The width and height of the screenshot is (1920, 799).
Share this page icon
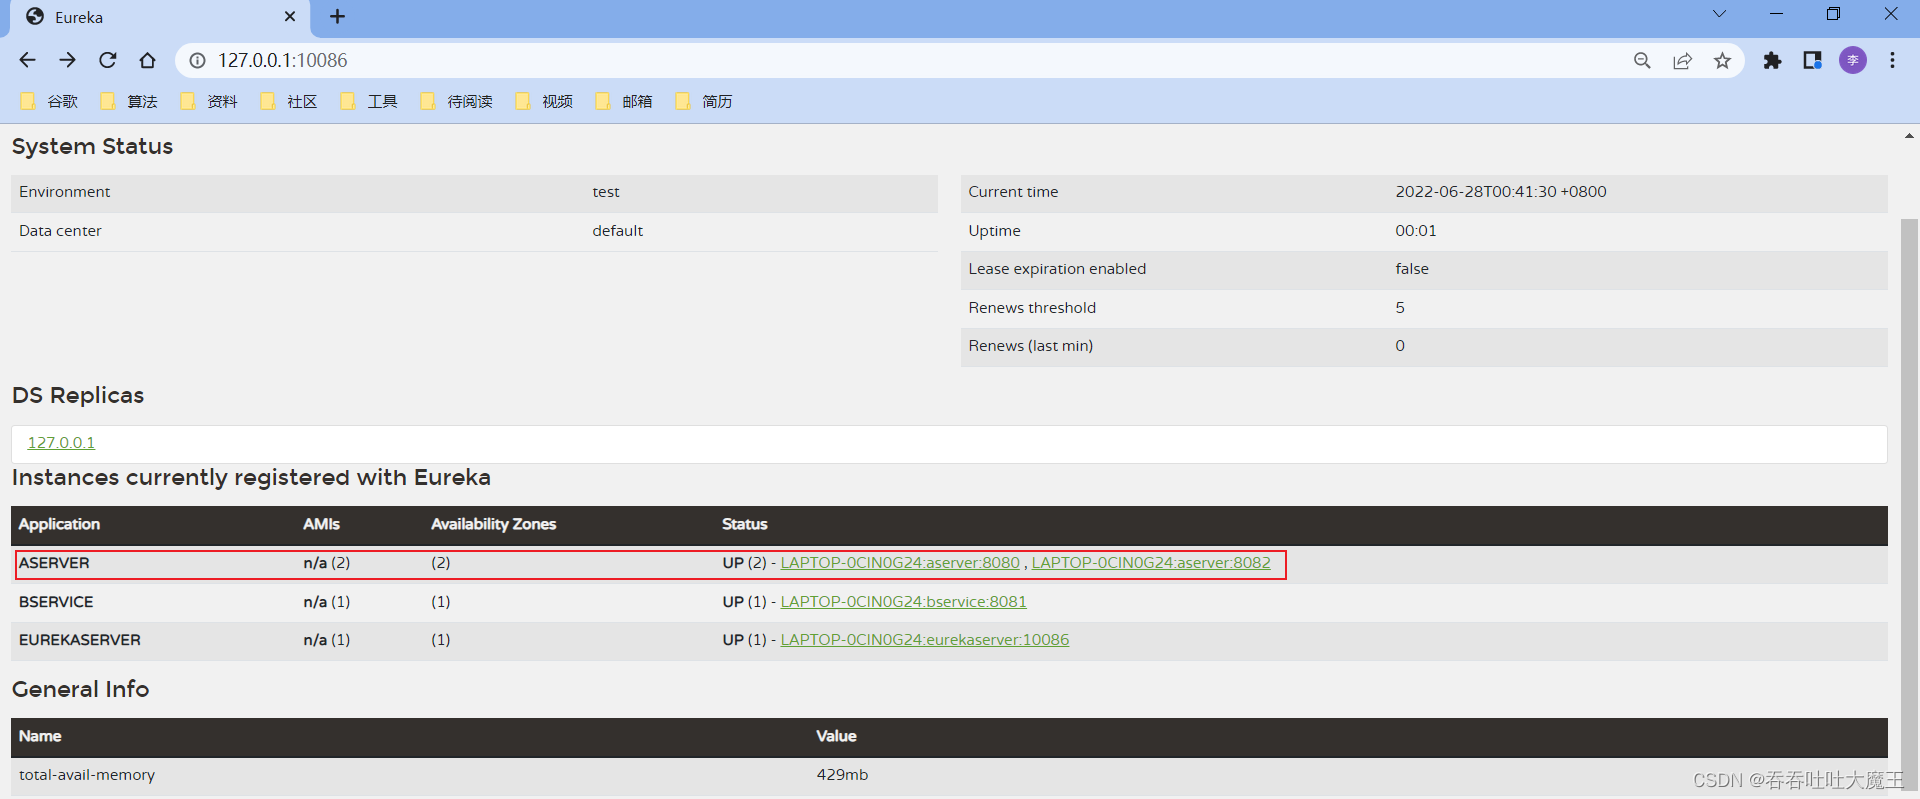pyautogui.click(x=1682, y=60)
